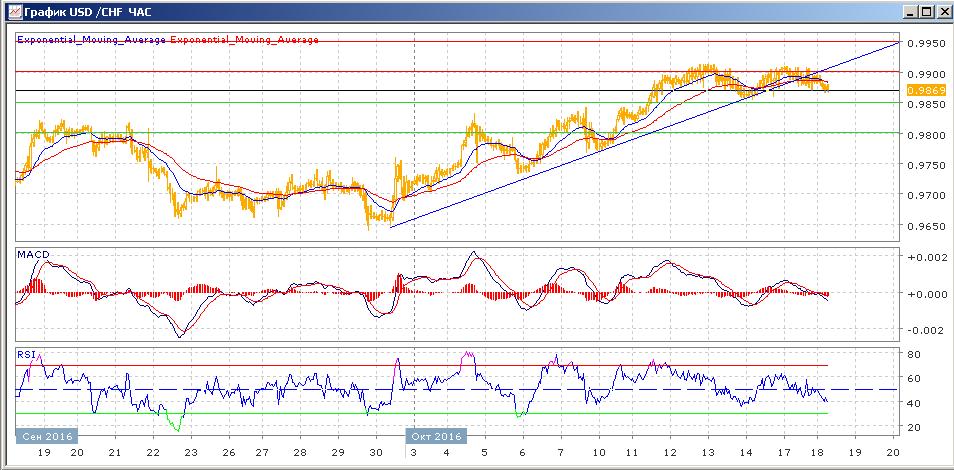Click the 'Окт 2016' month marker
Viewport: 954px width, 470px height.
coord(436,437)
